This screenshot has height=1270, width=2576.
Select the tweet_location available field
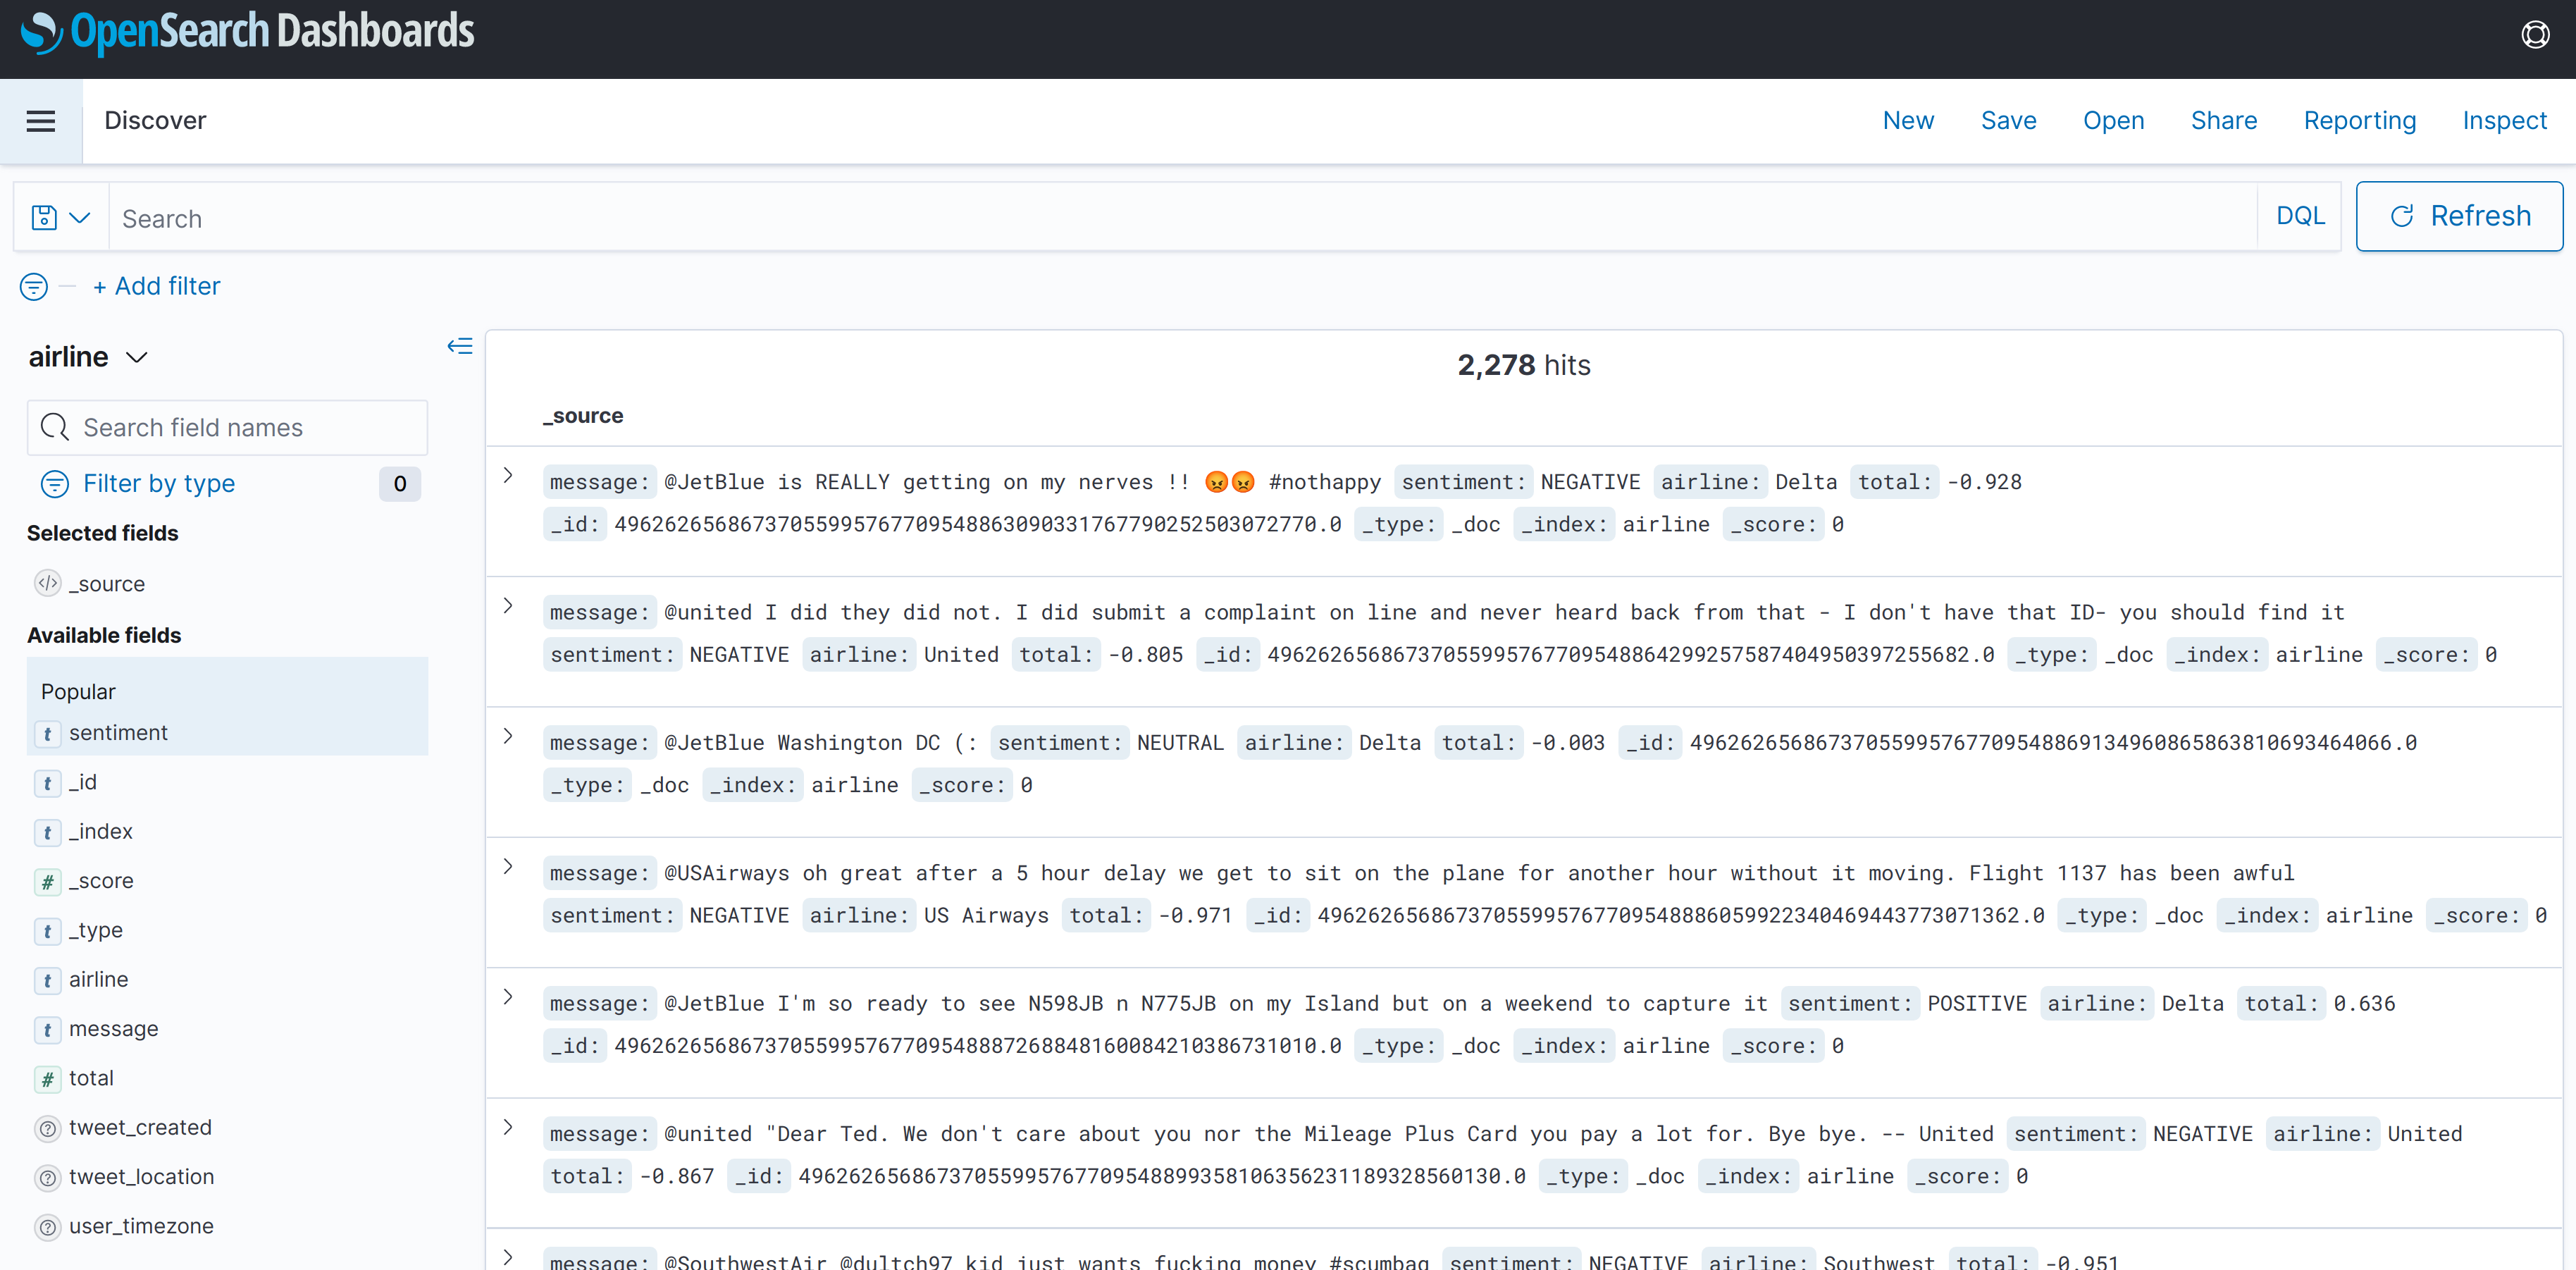click(141, 1177)
